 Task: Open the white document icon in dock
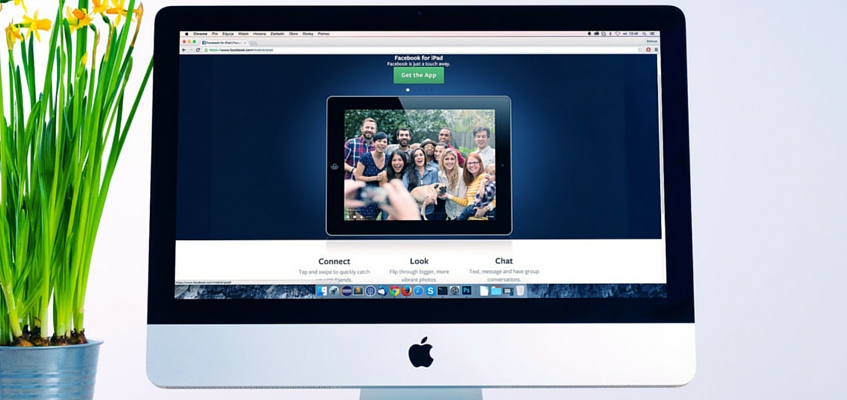coord(484,291)
